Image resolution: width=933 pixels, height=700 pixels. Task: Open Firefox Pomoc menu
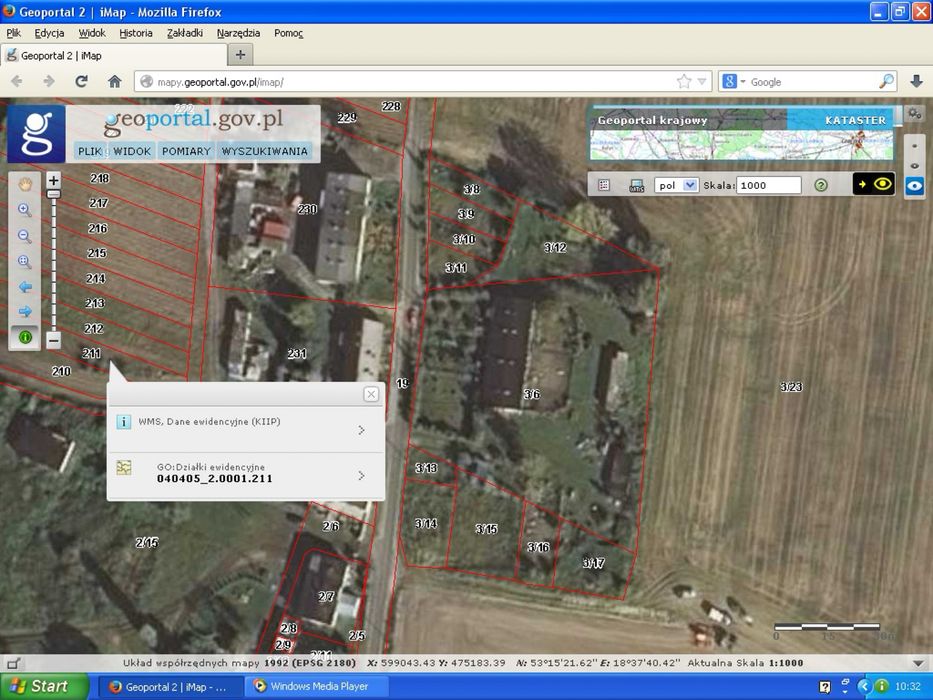289,33
